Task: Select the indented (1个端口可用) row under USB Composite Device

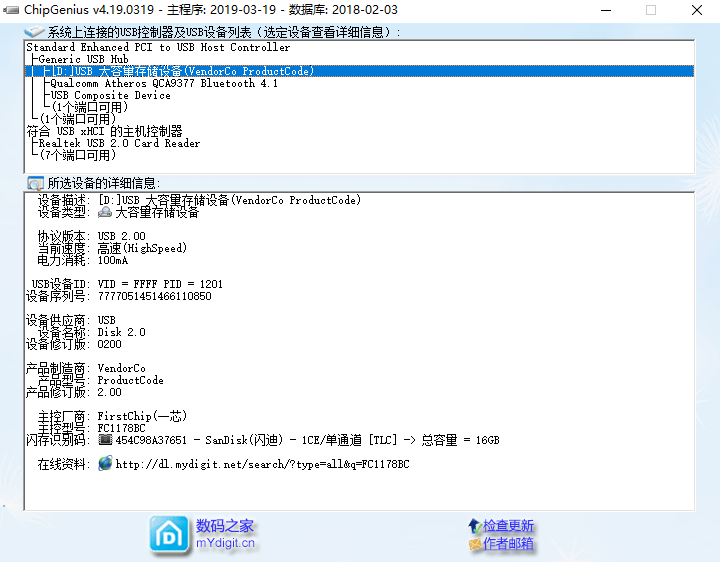Action: [x=90, y=107]
